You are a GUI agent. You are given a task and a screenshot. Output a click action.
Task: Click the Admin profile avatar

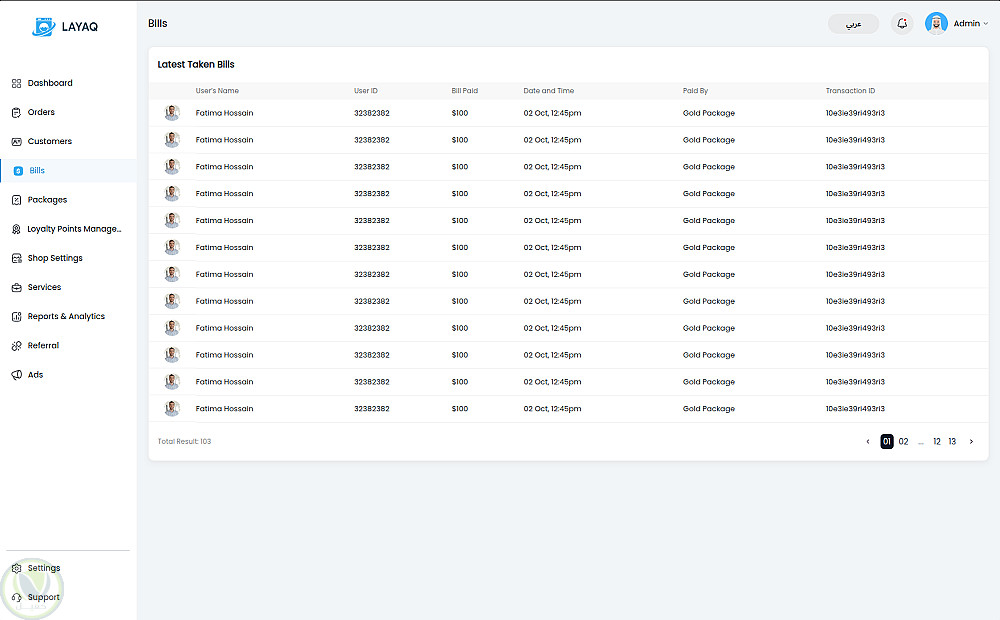click(x=936, y=24)
